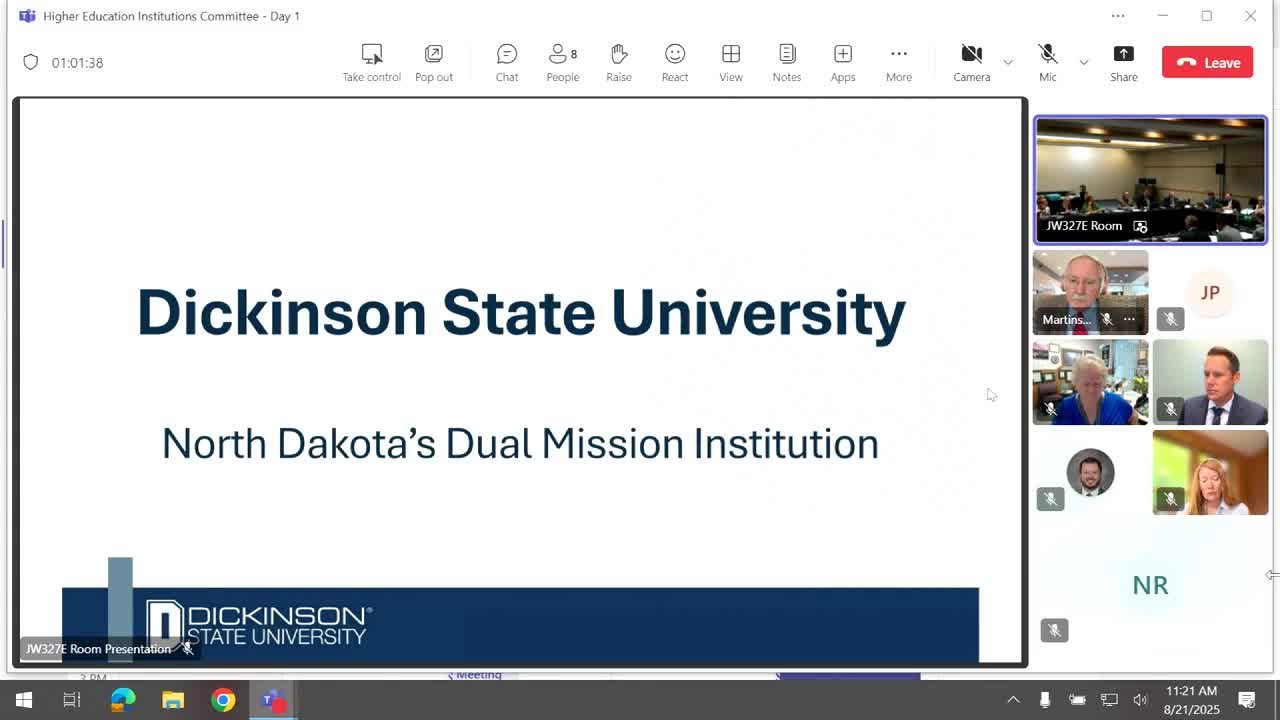
Task: Show the People participant list
Action: click(563, 63)
